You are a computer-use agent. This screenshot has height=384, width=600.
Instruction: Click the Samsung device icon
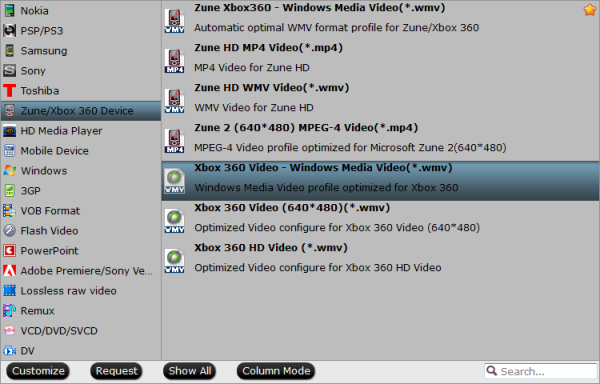coord(9,50)
